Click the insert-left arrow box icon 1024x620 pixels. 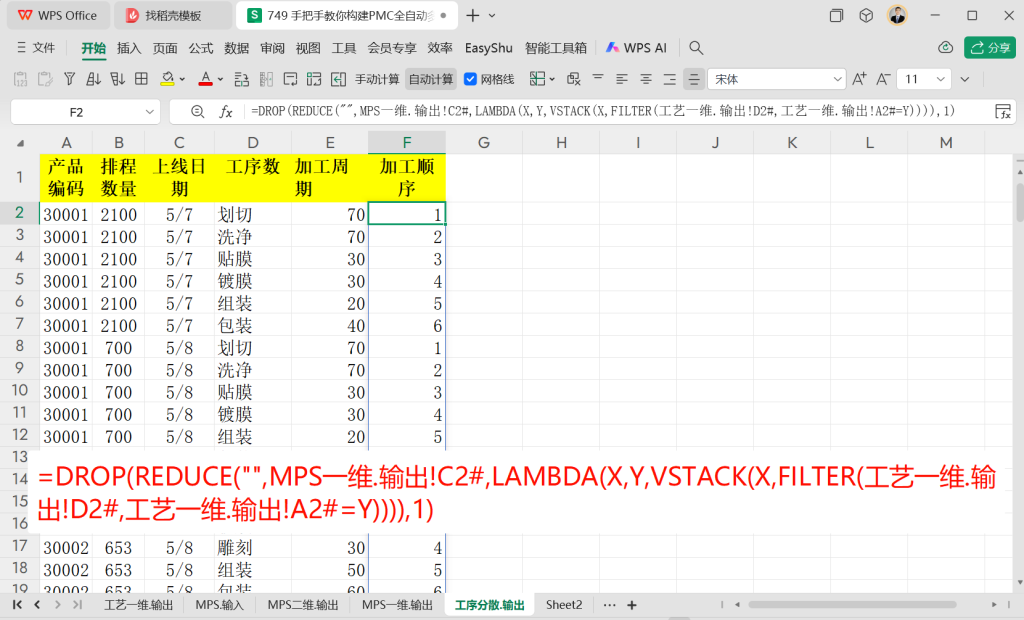(x=338, y=79)
